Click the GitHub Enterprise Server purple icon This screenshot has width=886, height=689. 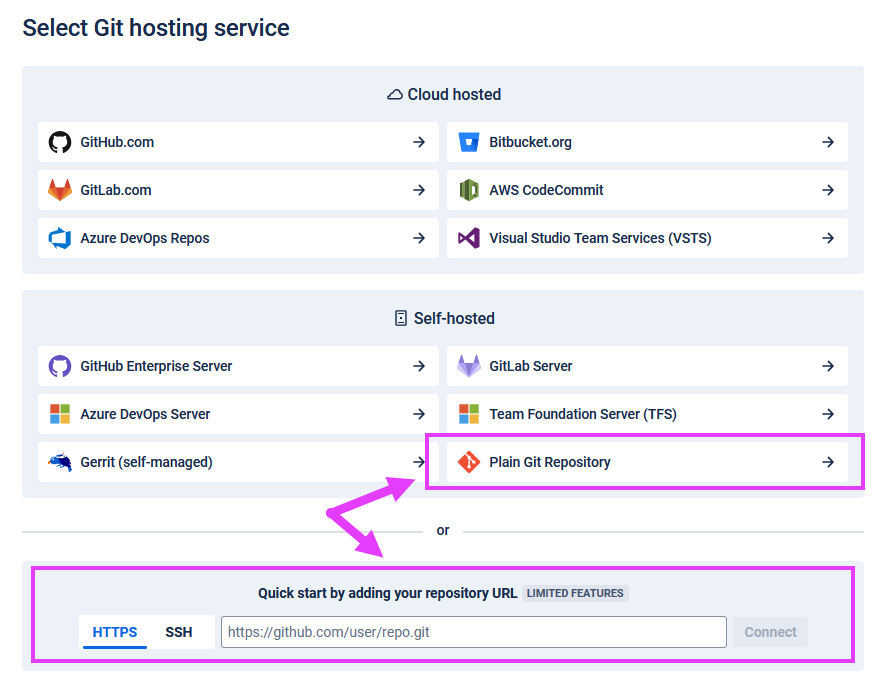(x=60, y=366)
